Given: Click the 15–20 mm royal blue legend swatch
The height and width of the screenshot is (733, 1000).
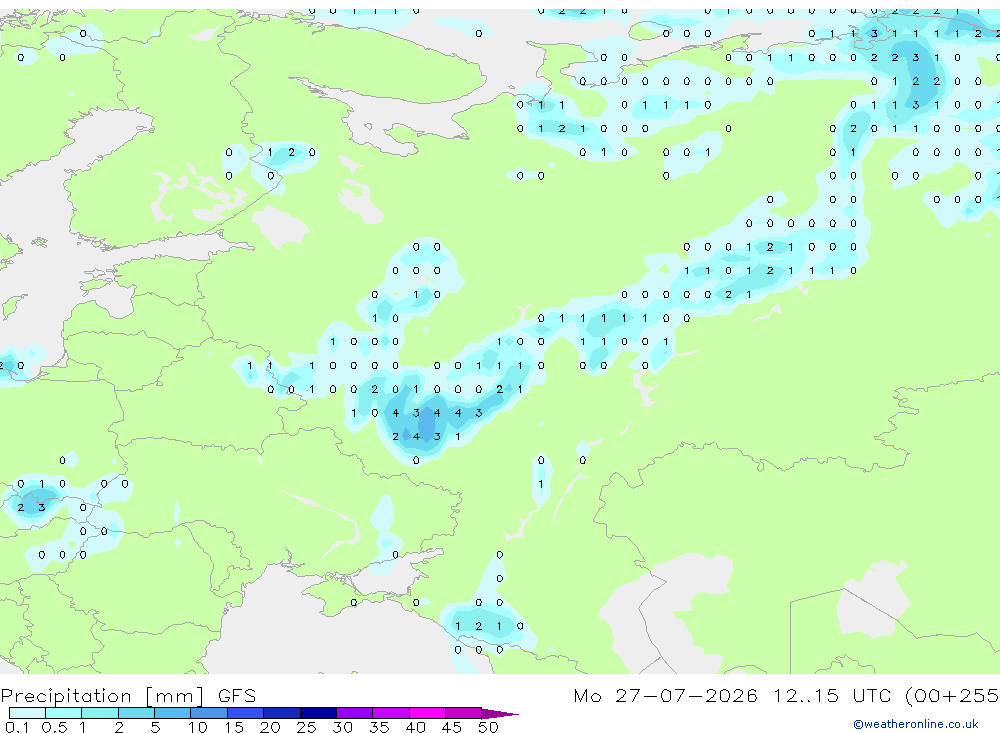Looking at the screenshot, I should pos(245,713).
